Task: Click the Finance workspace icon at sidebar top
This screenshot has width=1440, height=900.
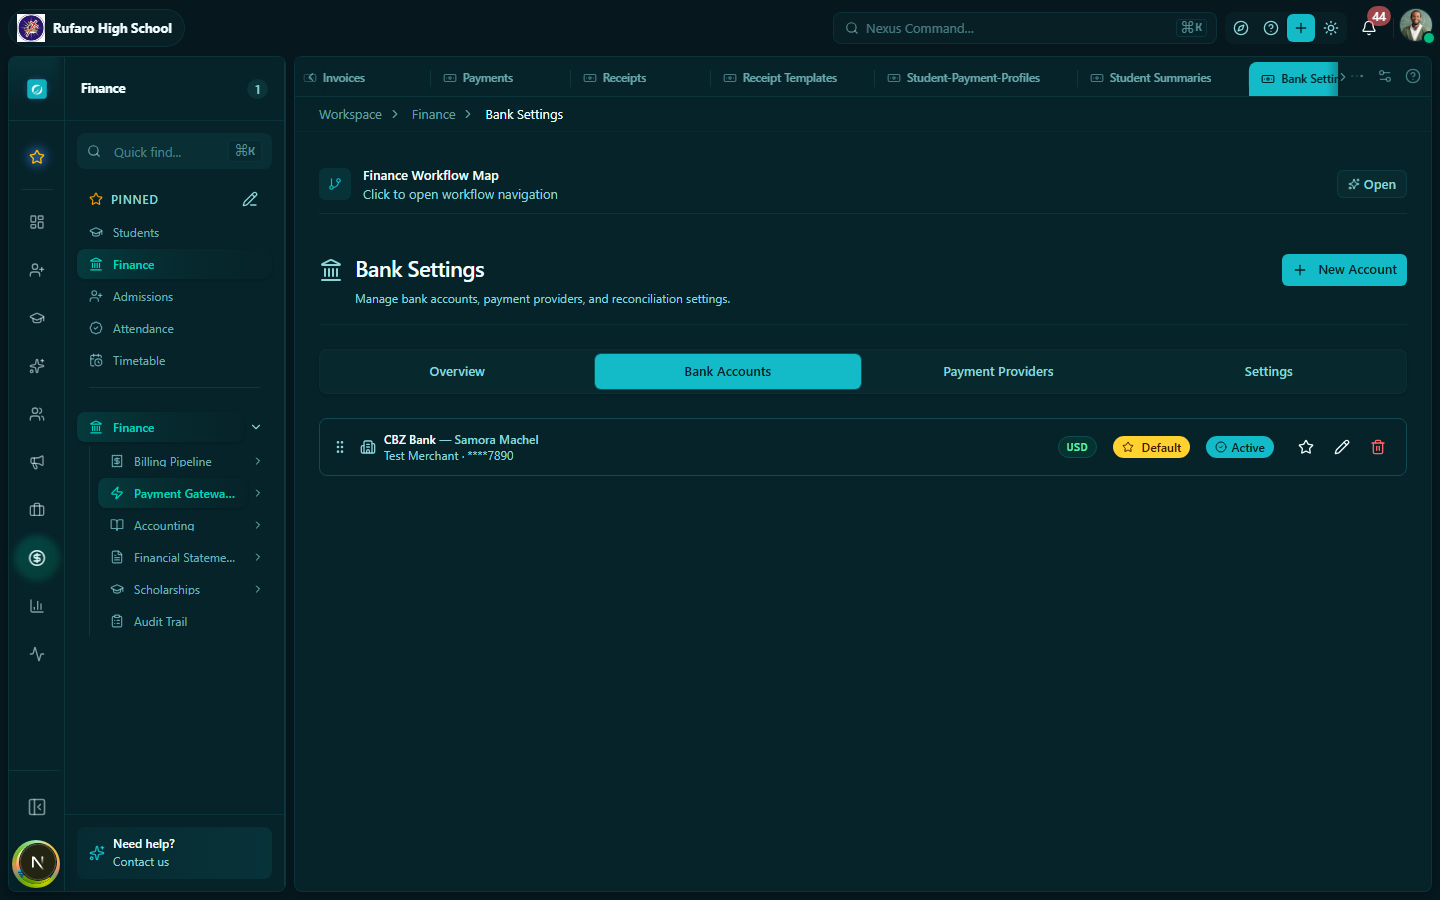Action: click(x=37, y=89)
